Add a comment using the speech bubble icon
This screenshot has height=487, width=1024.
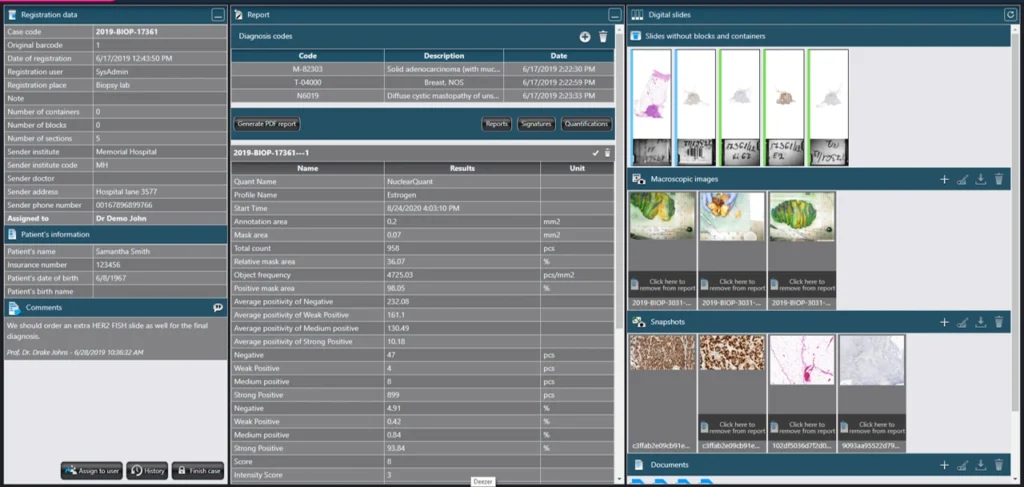click(x=217, y=308)
